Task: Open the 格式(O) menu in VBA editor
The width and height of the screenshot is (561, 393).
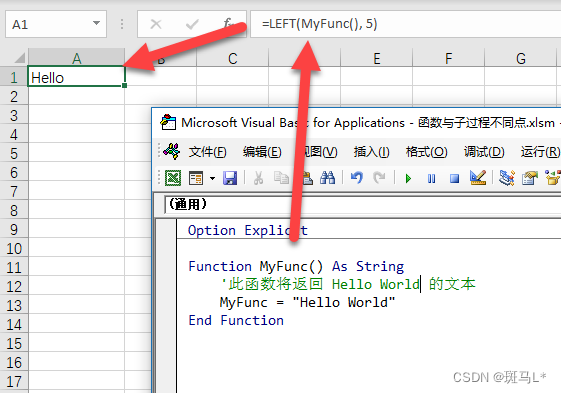Action: coord(426,151)
